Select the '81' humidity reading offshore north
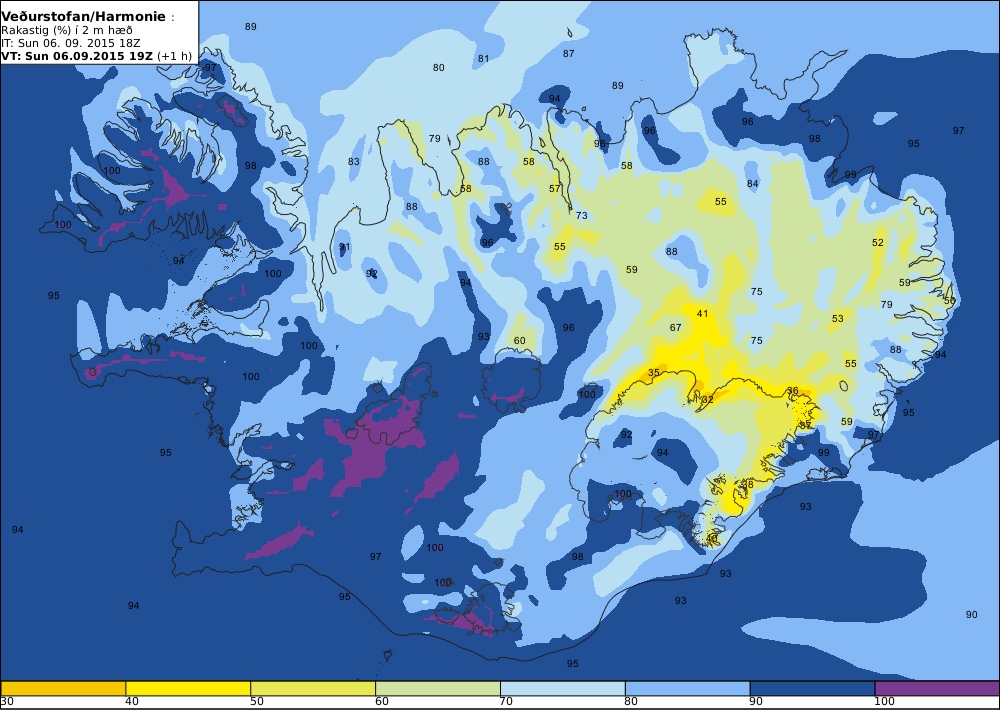This screenshot has height=710, width=1000. [x=483, y=59]
